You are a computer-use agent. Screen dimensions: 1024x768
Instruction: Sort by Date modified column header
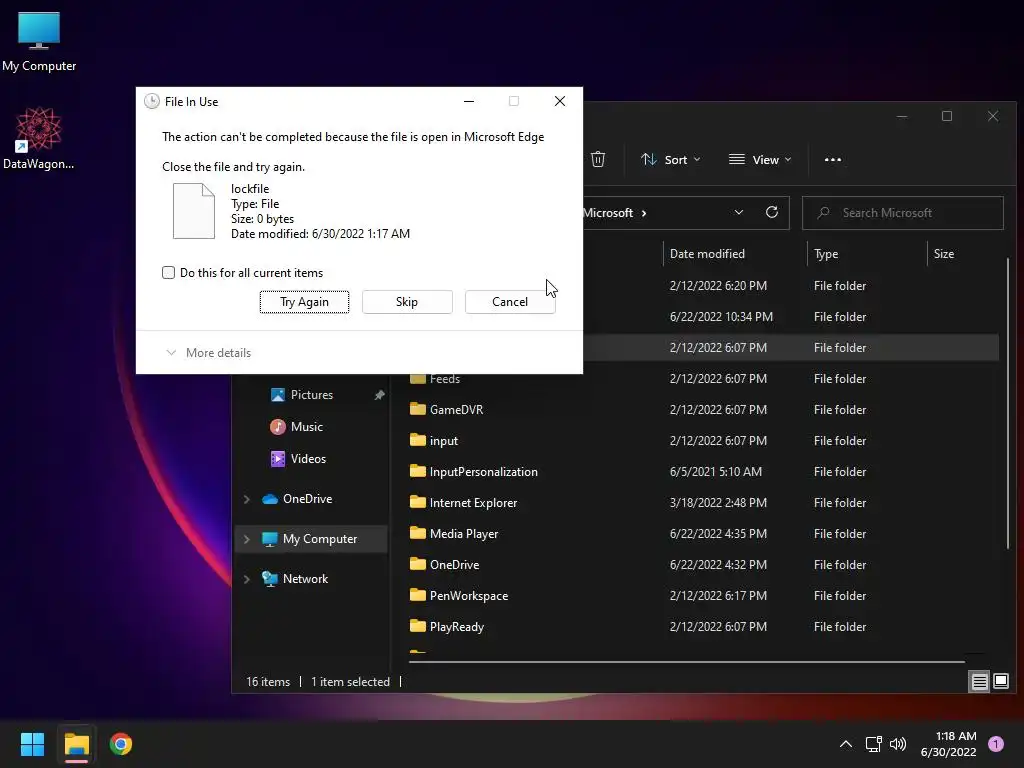(x=707, y=254)
